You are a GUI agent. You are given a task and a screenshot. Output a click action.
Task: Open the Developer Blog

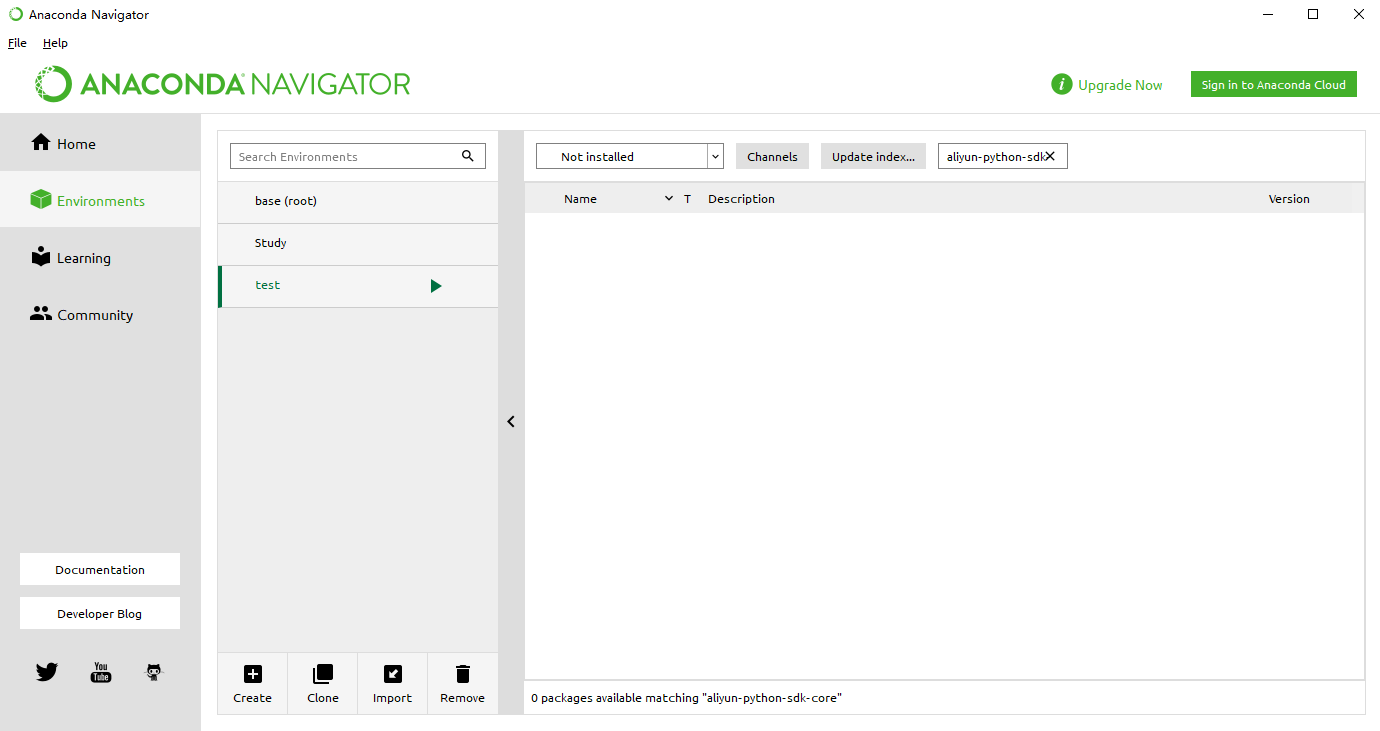pos(100,613)
